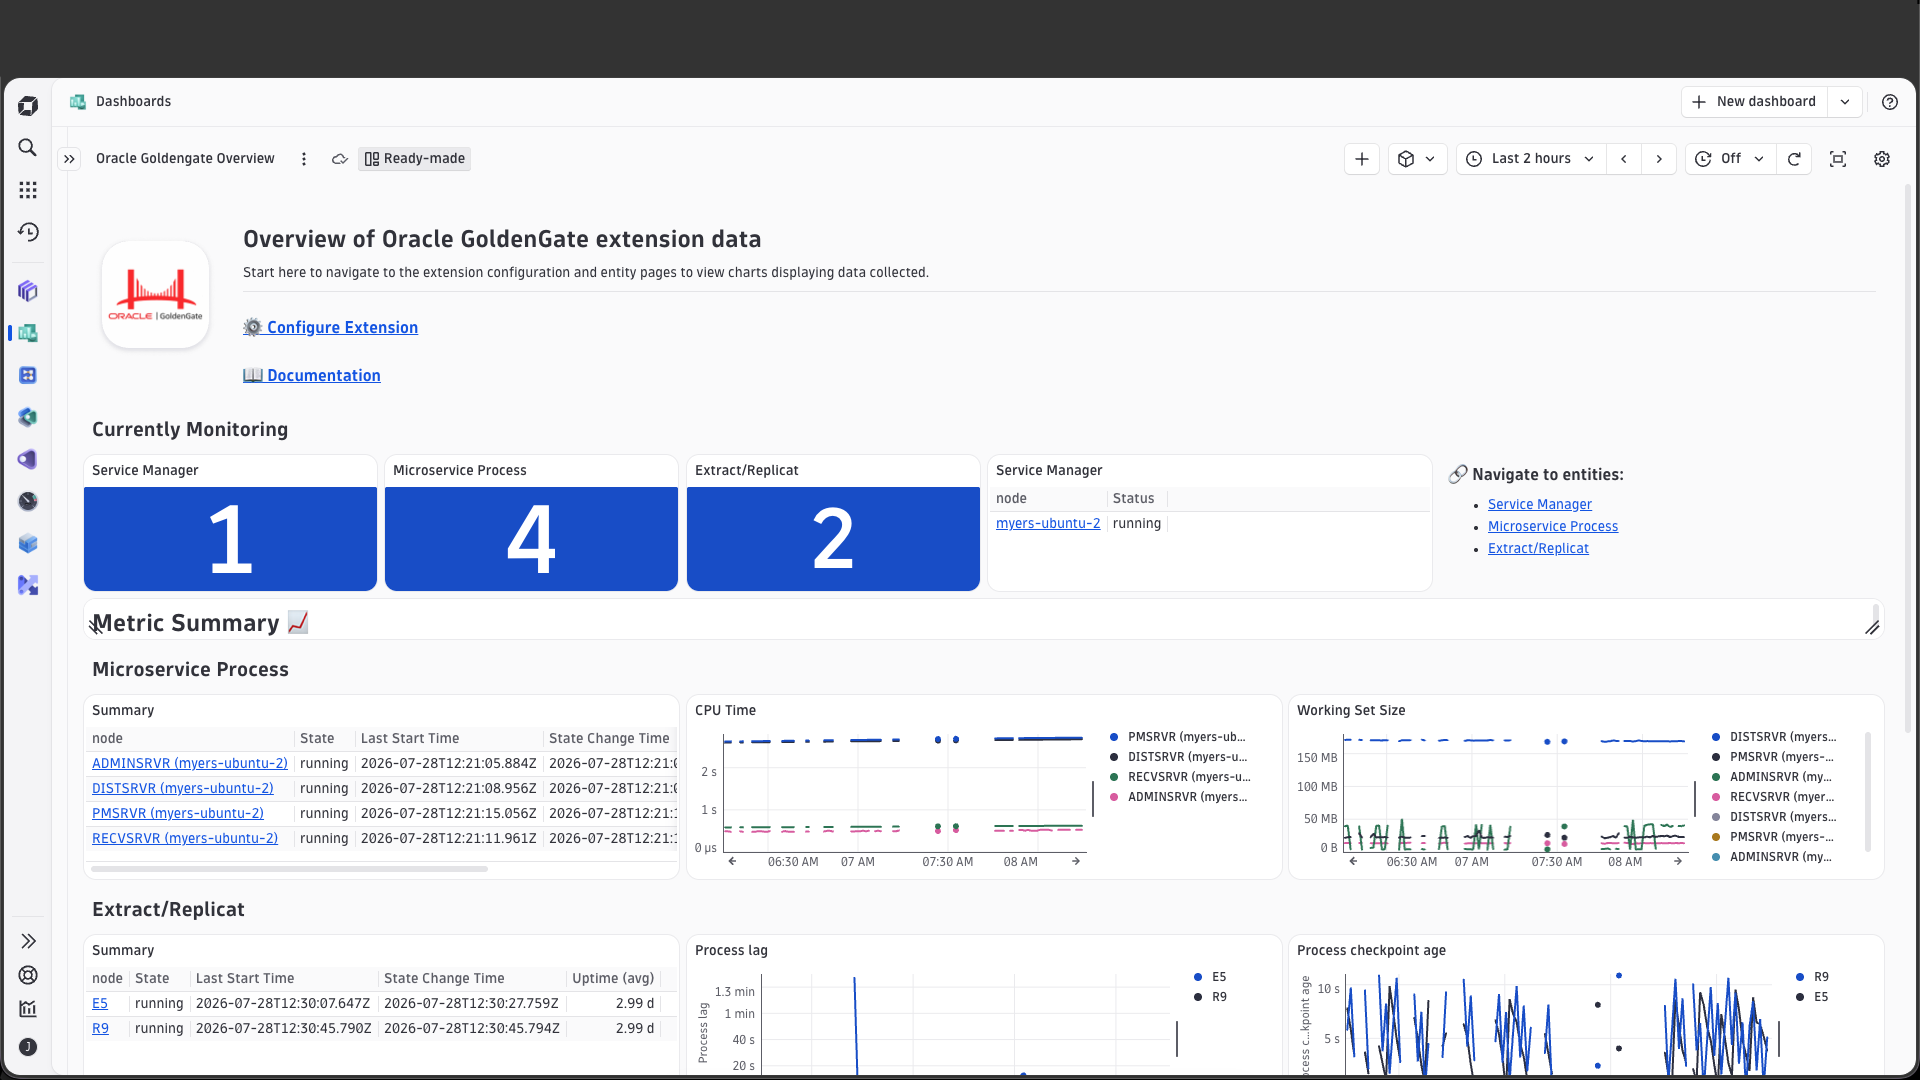
Task: Open the blue cube app icon in sidebar
Action: click(28, 543)
